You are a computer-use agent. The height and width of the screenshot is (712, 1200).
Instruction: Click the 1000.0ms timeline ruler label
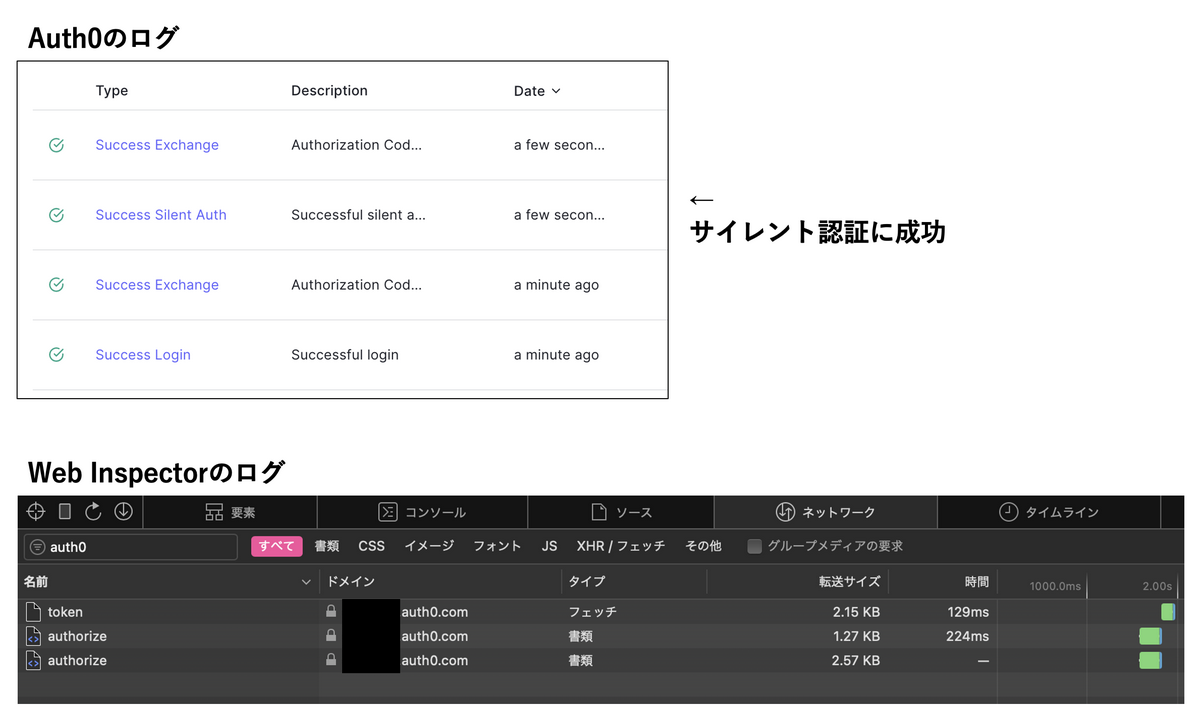tap(1055, 586)
